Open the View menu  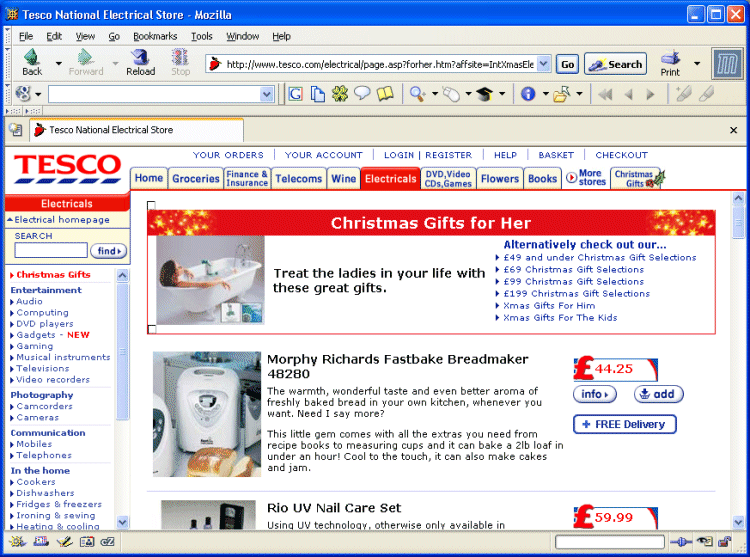[85, 36]
